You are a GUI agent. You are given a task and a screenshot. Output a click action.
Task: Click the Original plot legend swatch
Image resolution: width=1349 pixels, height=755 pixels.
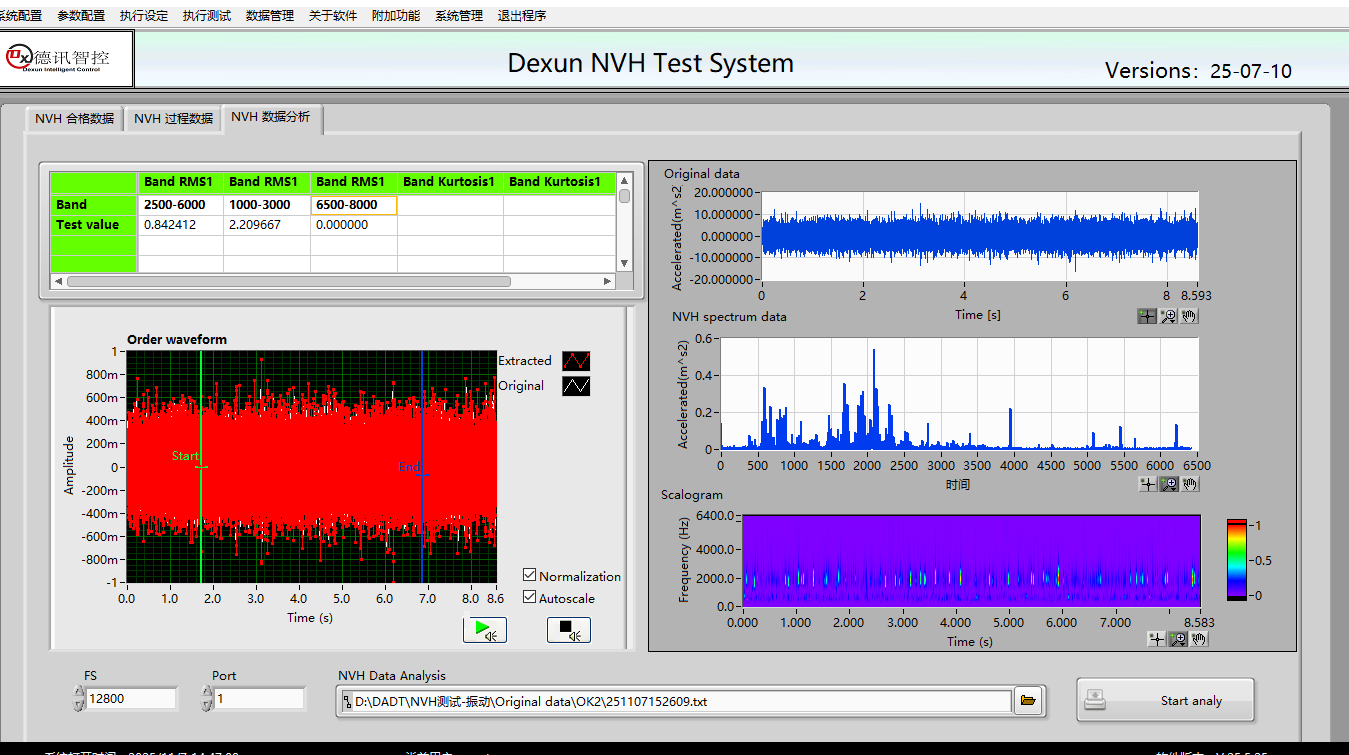pyautogui.click(x=576, y=386)
